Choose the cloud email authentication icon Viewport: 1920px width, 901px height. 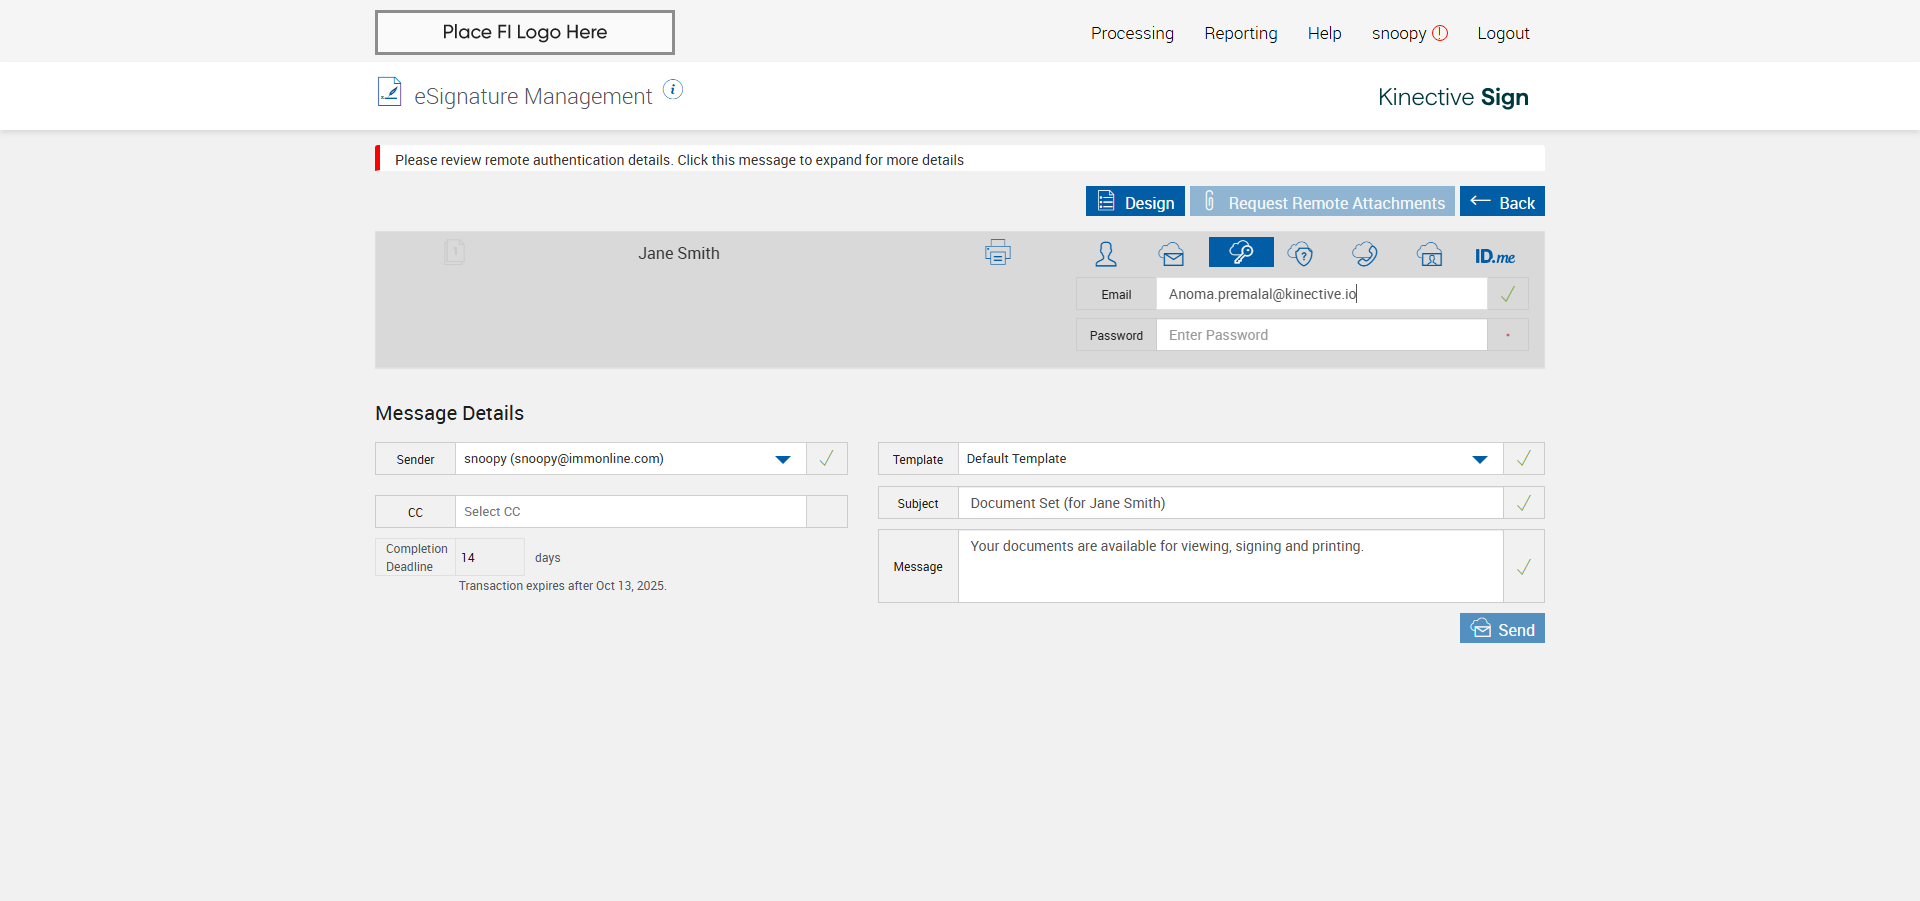point(1171,254)
